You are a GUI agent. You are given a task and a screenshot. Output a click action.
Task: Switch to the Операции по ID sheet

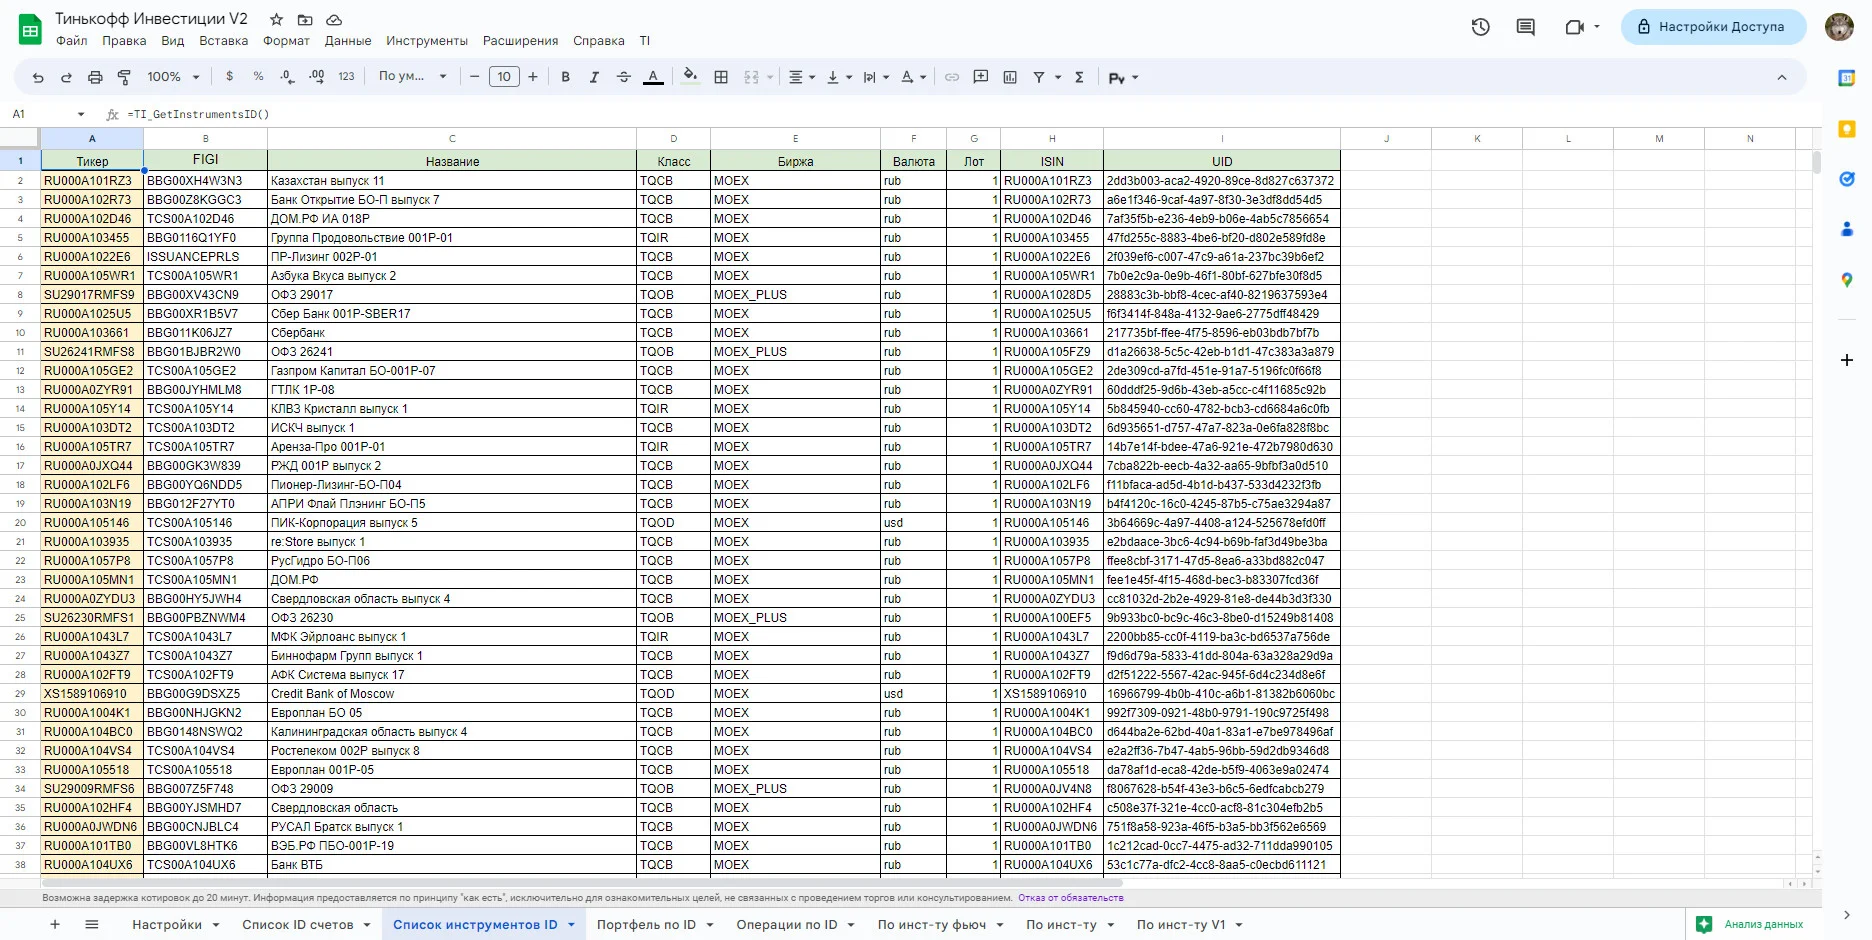[x=787, y=925]
